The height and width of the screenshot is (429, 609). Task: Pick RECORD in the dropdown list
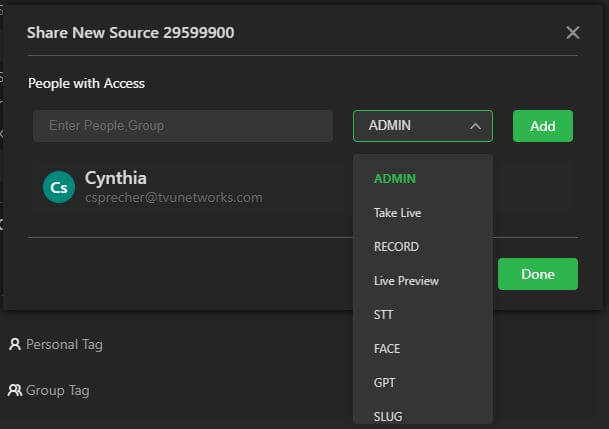tap(396, 247)
